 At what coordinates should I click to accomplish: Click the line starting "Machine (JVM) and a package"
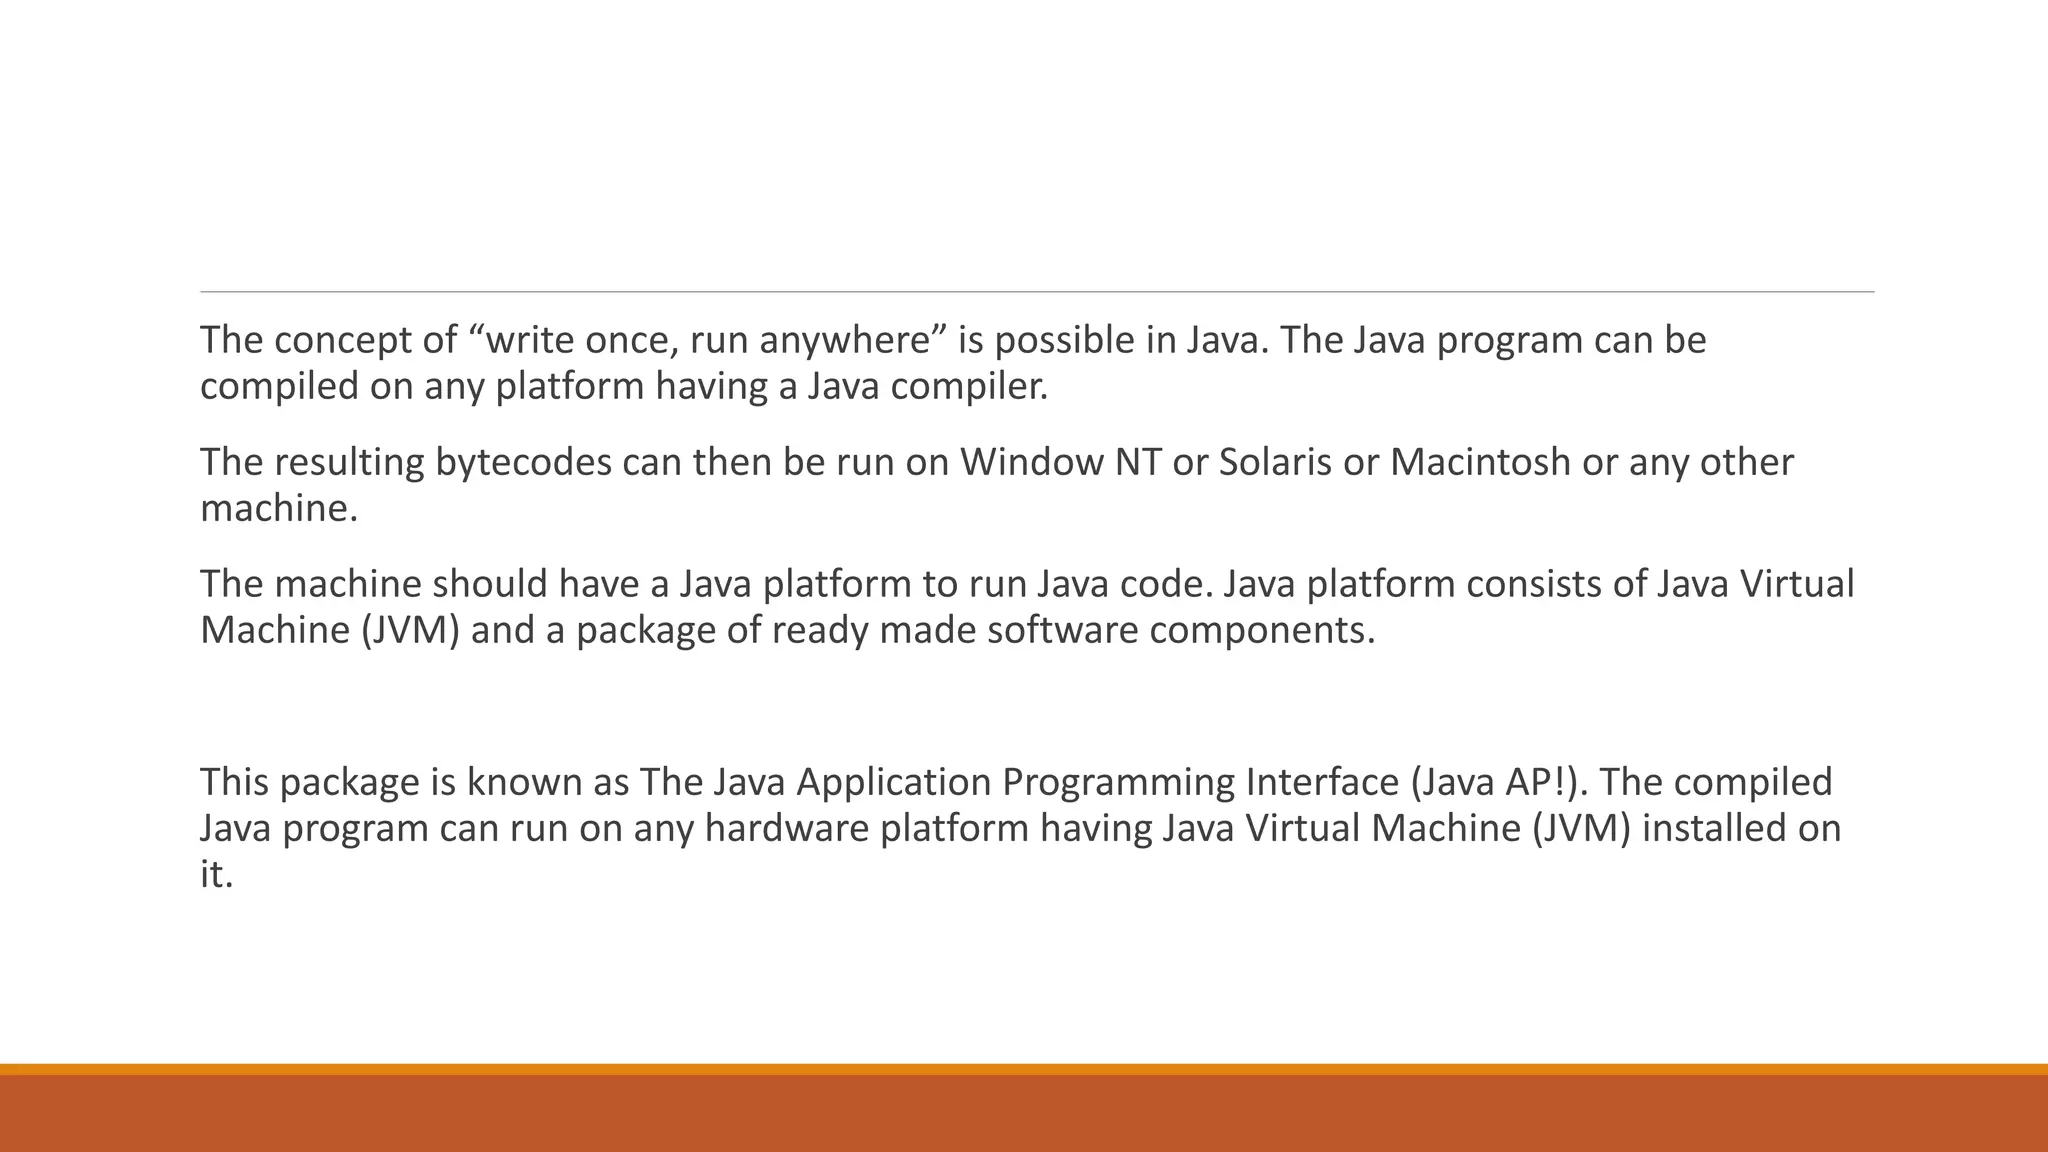coord(788,631)
